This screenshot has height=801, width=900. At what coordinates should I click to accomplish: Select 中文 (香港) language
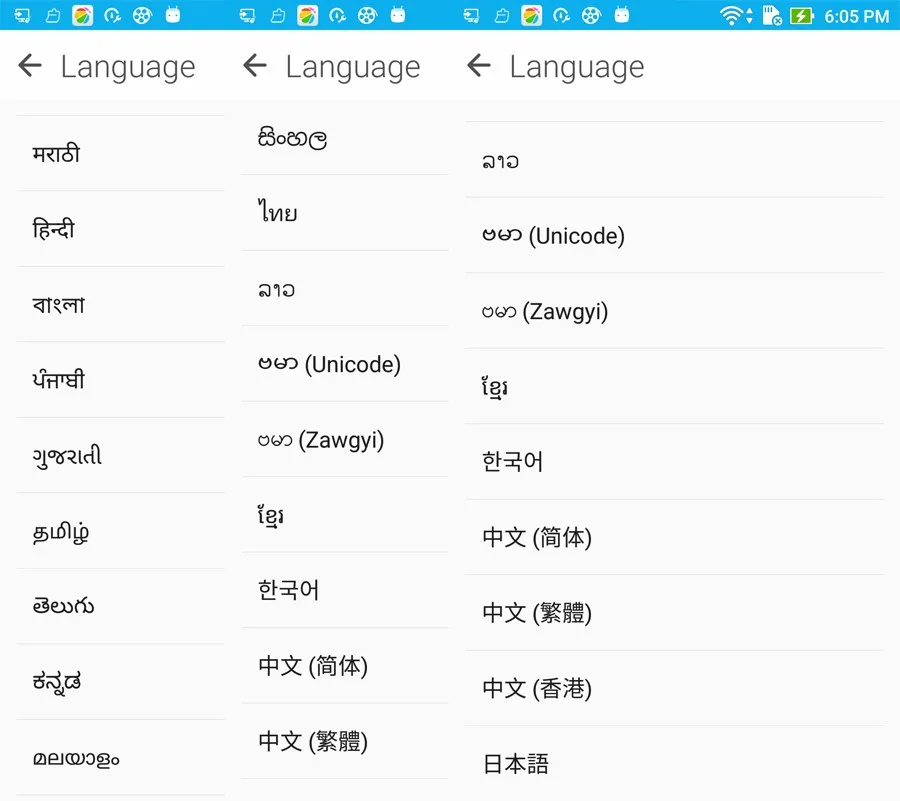[x=674, y=689]
